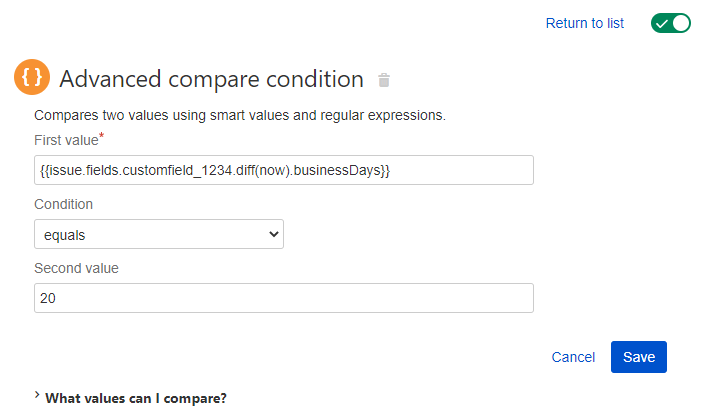Click the orange curly braces condition icon
This screenshot has height=419, width=709.
click(32, 77)
